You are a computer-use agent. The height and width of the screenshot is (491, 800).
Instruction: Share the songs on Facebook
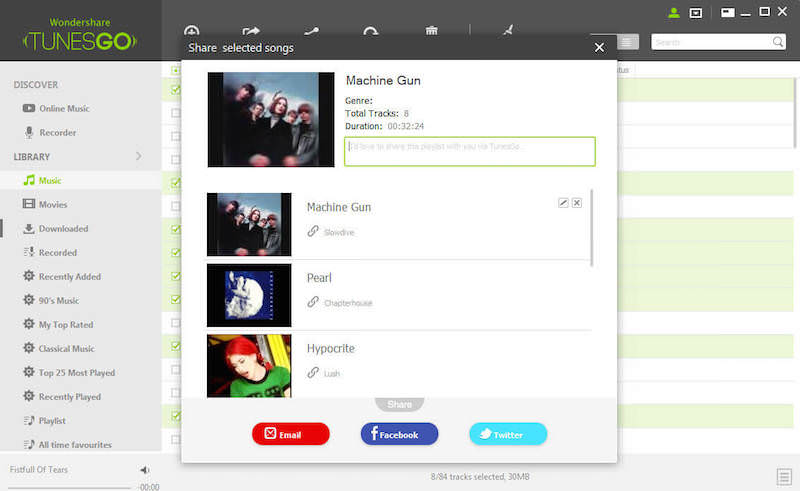click(x=399, y=434)
